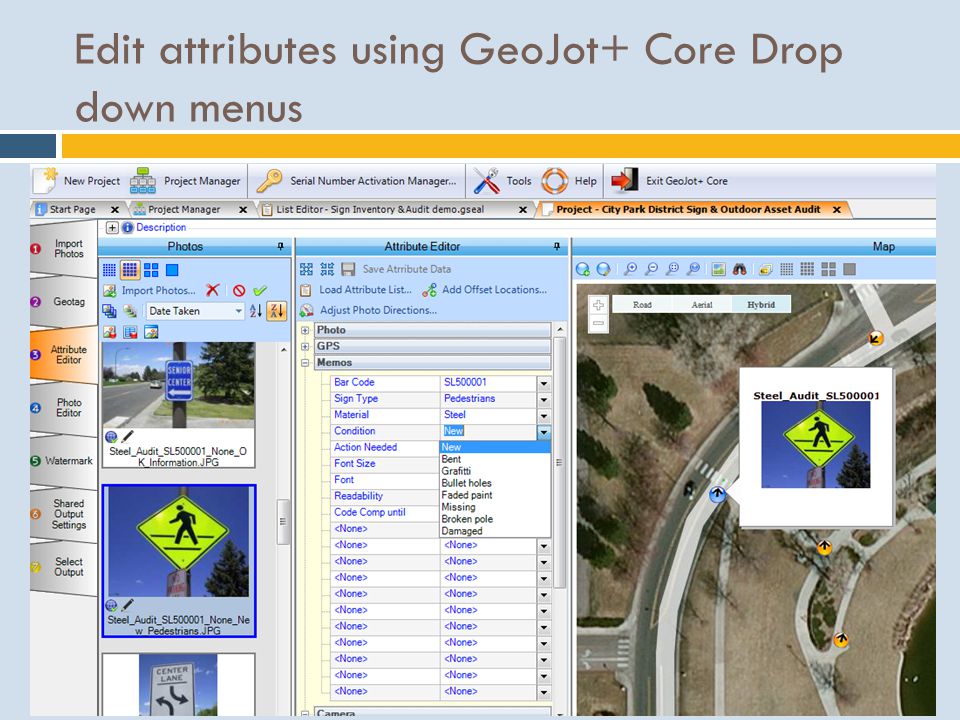Click the map plus zoom button
The width and height of the screenshot is (960, 720).
tap(598, 305)
